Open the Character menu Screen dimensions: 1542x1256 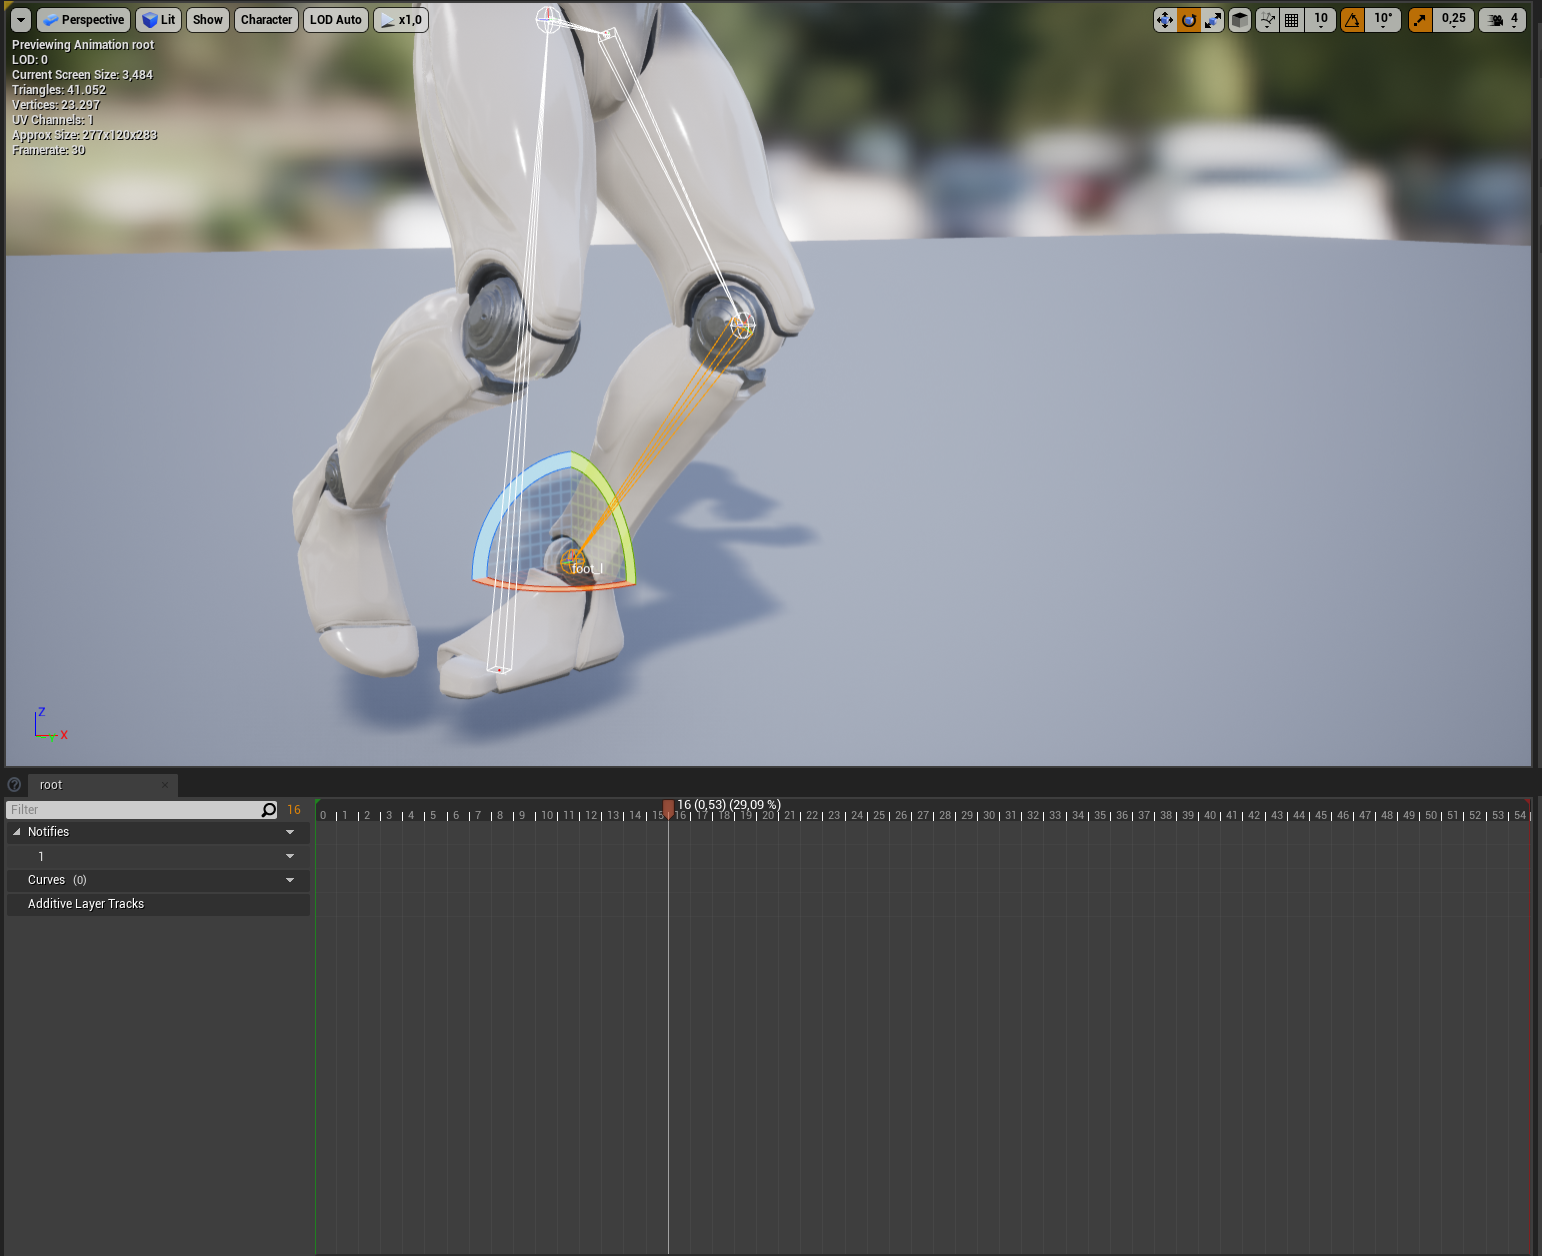tap(266, 19)
